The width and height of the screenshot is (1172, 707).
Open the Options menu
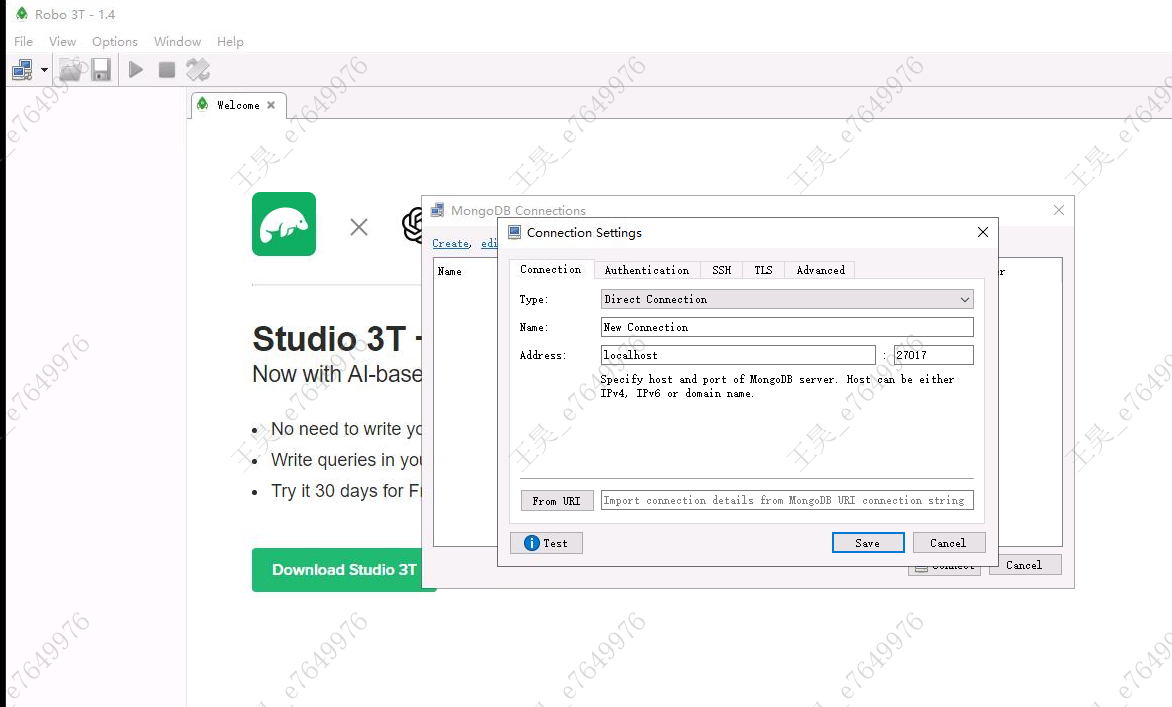click(x=114, y=42)
